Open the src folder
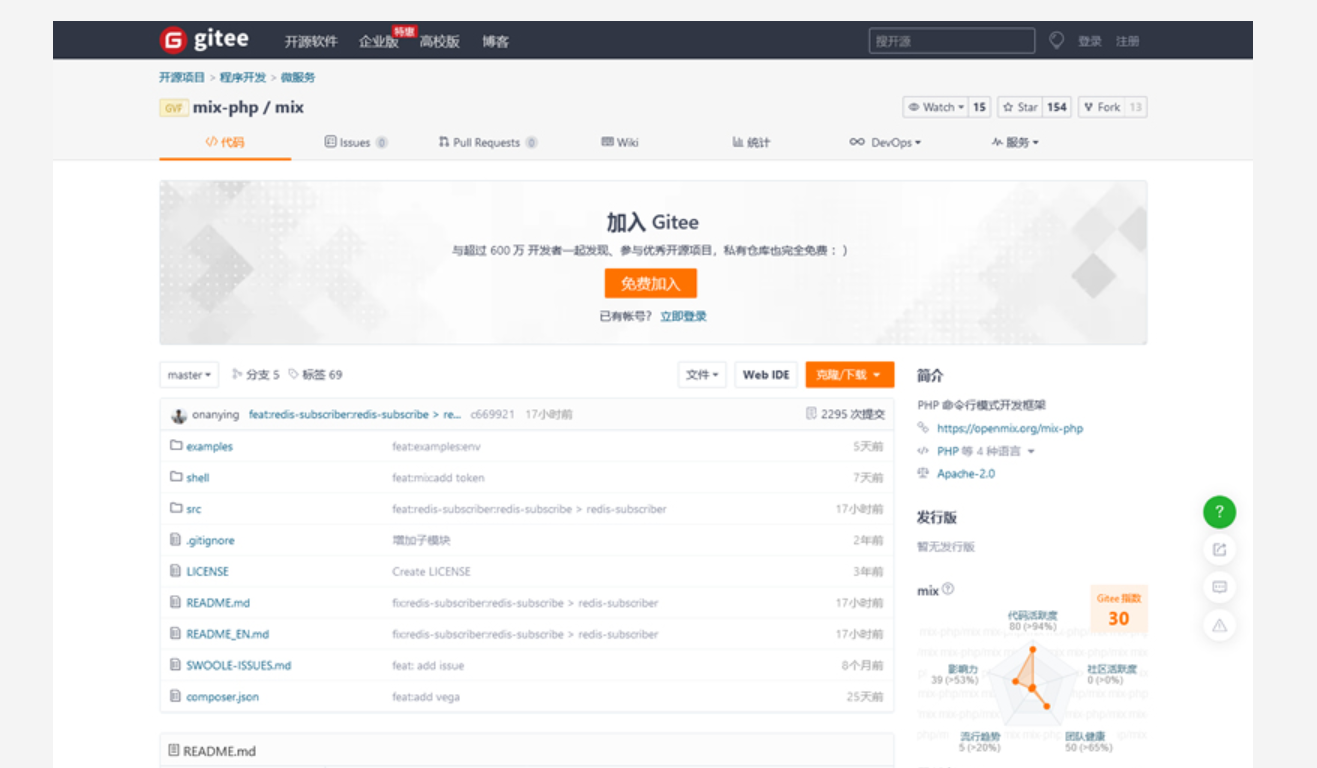The image size is (1317, 768). click(x=193, y=509)
